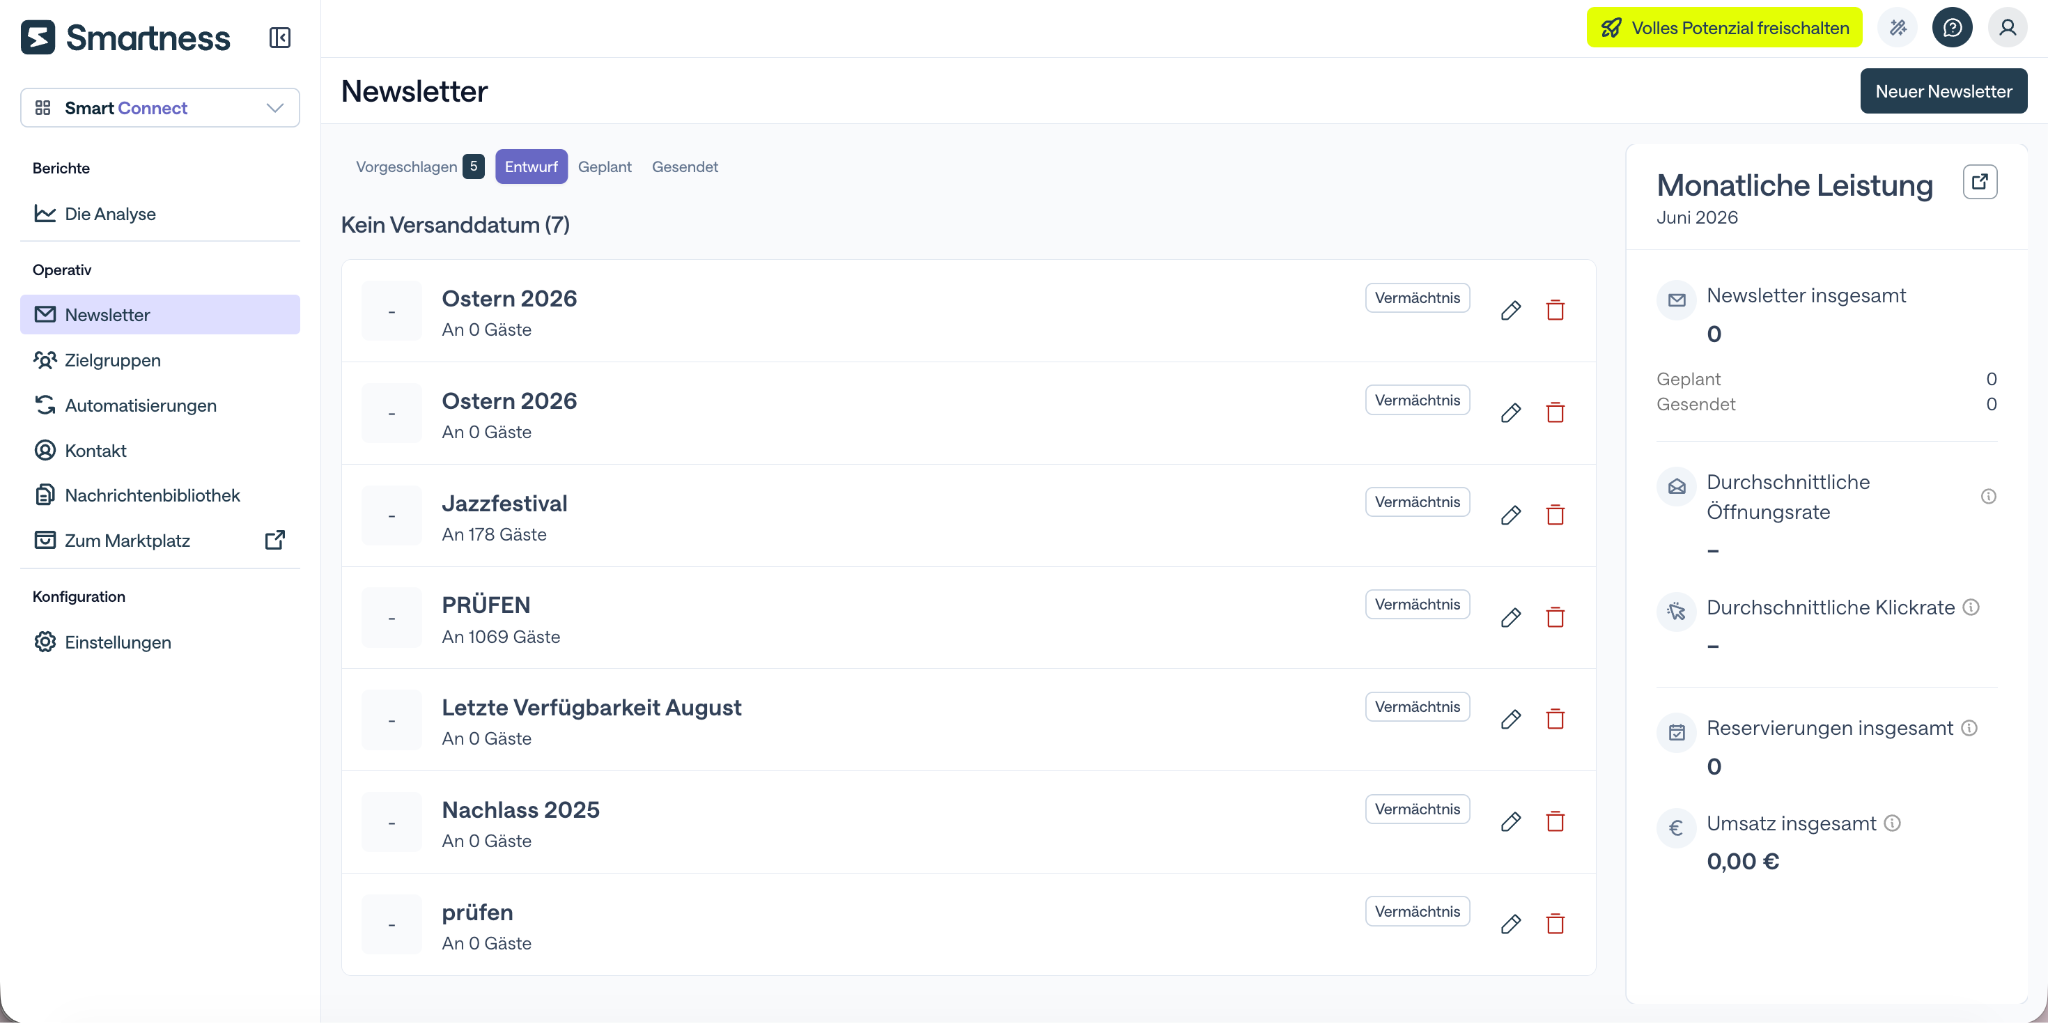Create a Neuer Newsletter
Screen dimensions: 2048x1023
click(1944, 91)
